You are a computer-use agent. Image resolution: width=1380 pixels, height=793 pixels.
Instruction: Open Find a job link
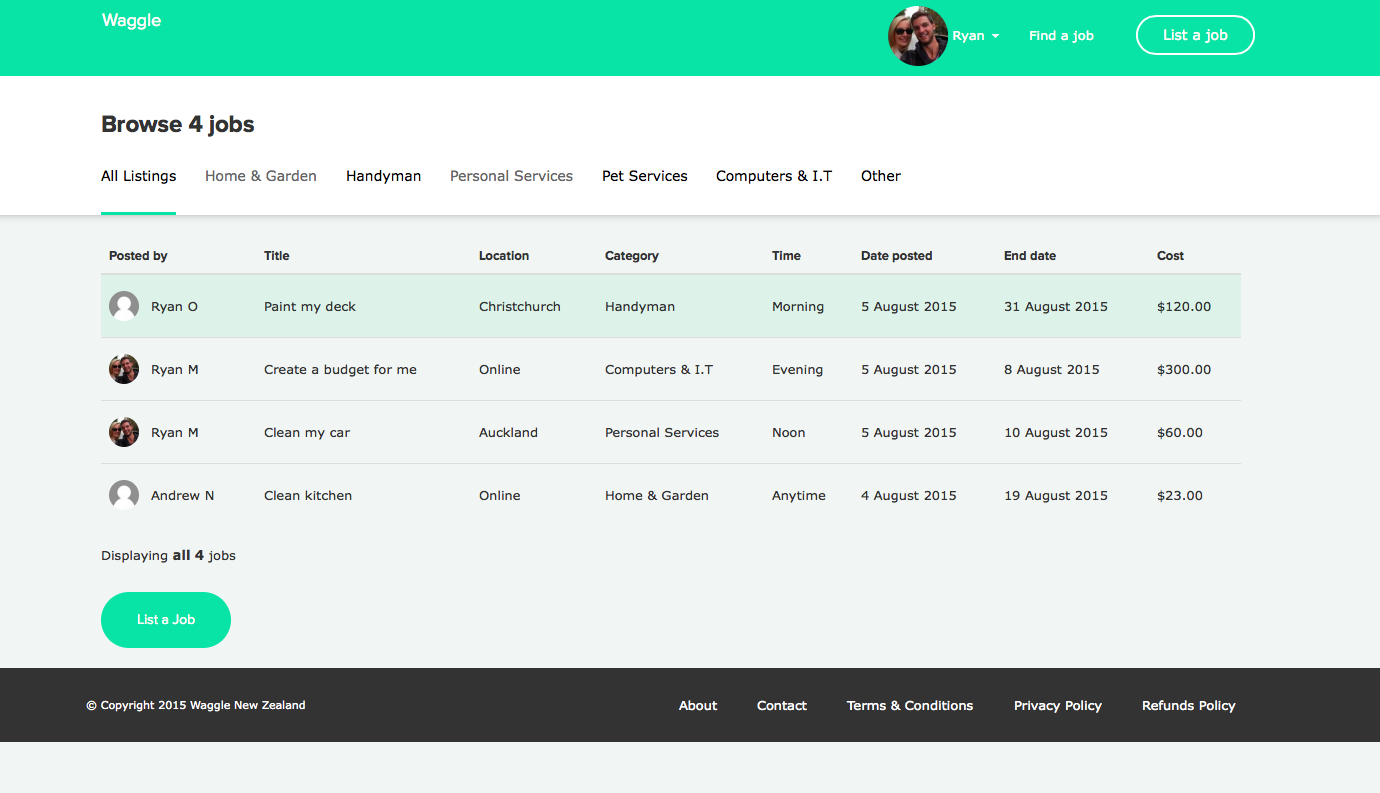pyautogui.click(x=1061, y=36)
